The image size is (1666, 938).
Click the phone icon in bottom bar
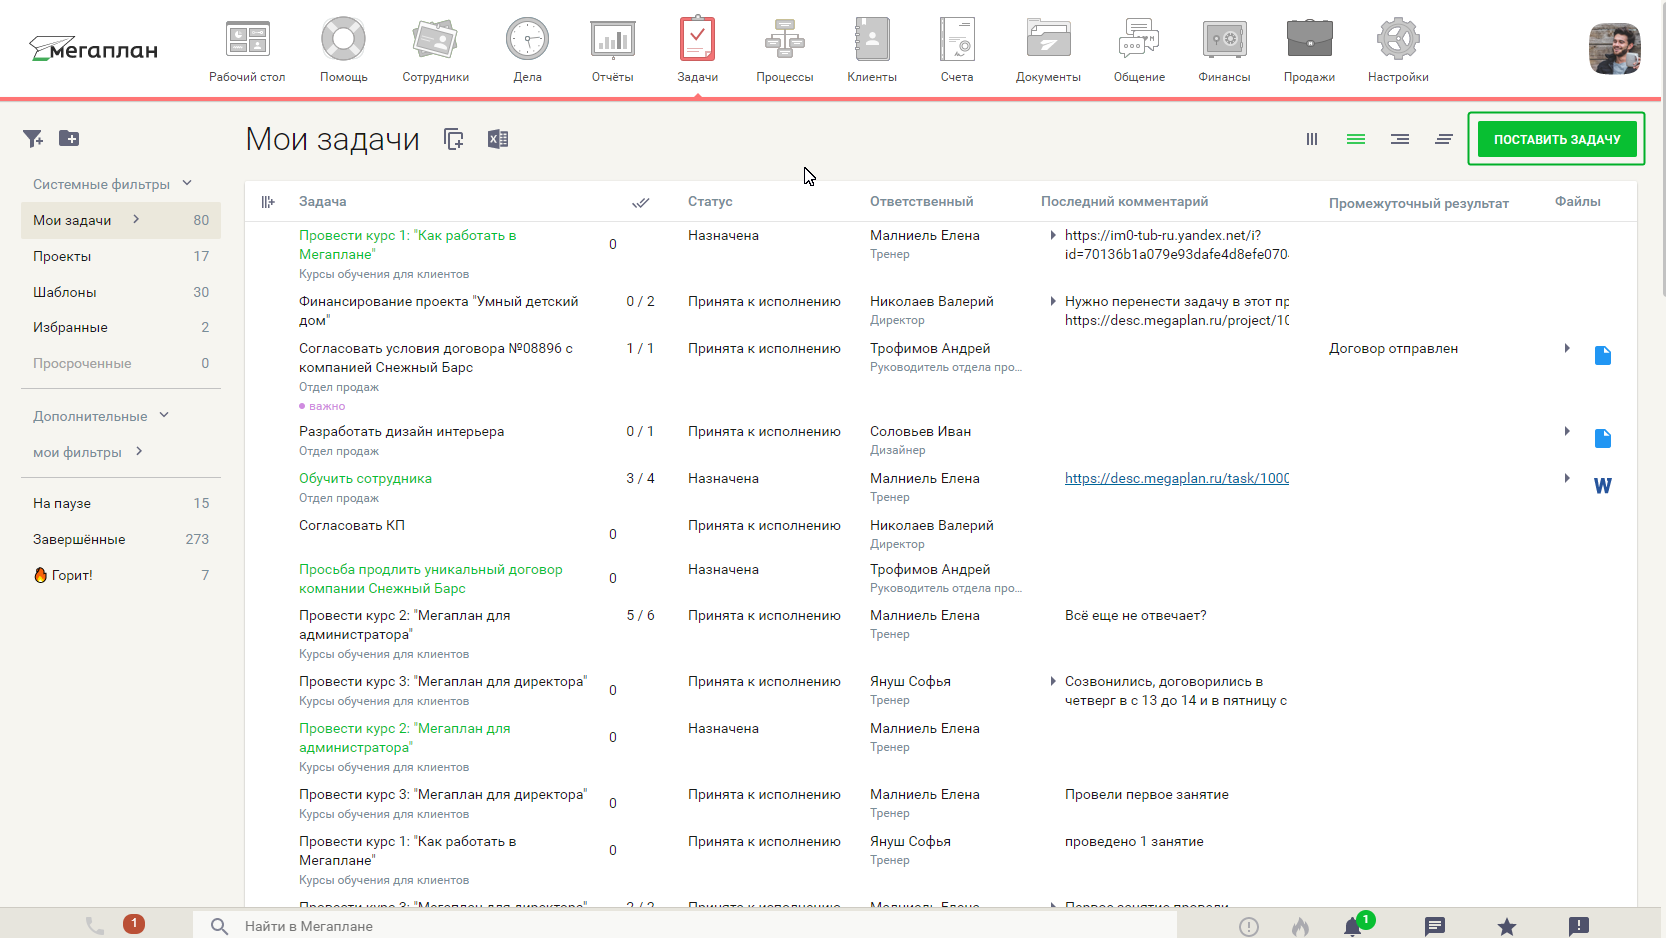(x=95, y=926)
